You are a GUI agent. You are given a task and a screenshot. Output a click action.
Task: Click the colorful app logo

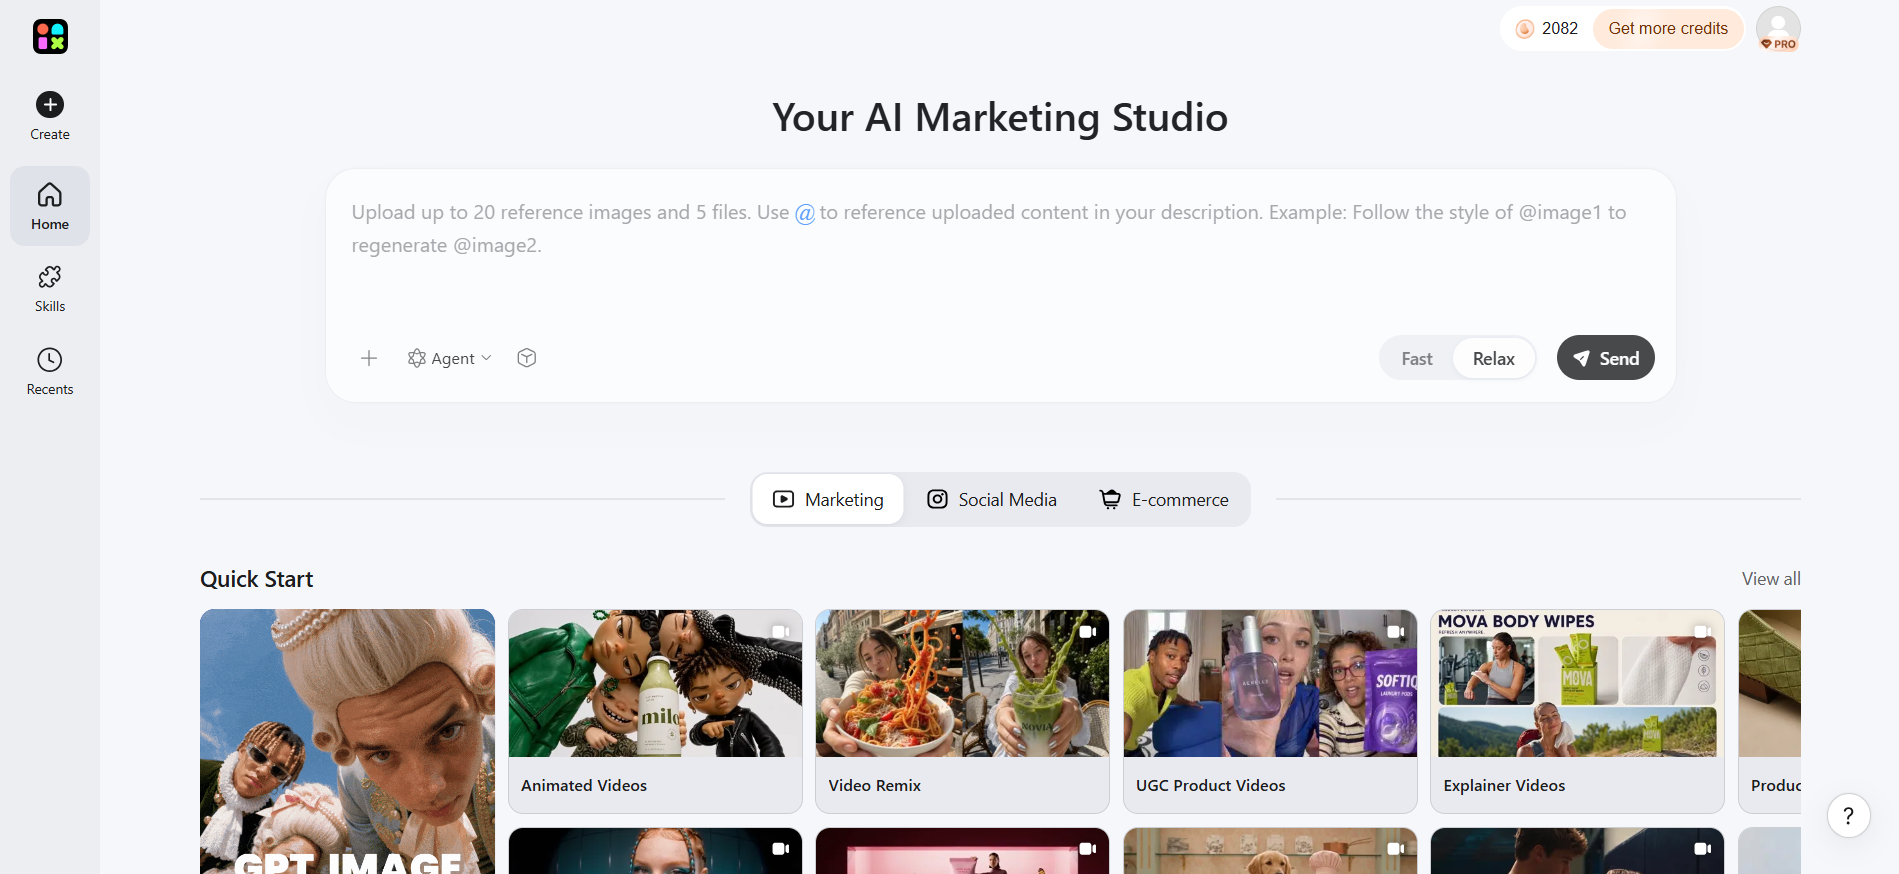pos(50,36)
